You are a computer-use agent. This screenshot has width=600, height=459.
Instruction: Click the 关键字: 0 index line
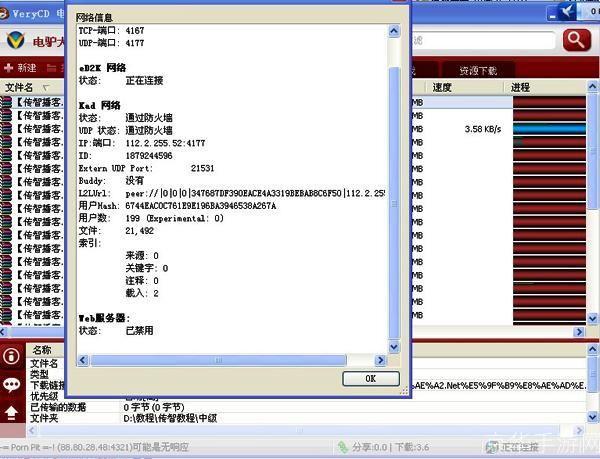(147, 268)
